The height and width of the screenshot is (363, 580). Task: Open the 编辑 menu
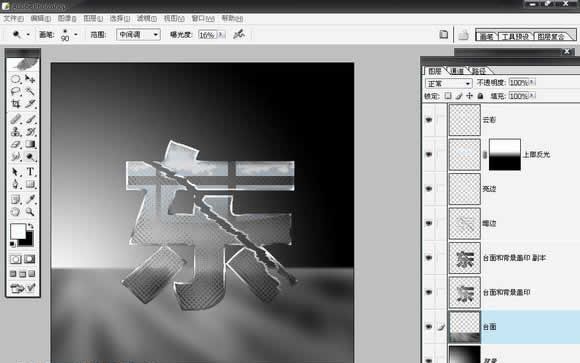pos(40,19)
